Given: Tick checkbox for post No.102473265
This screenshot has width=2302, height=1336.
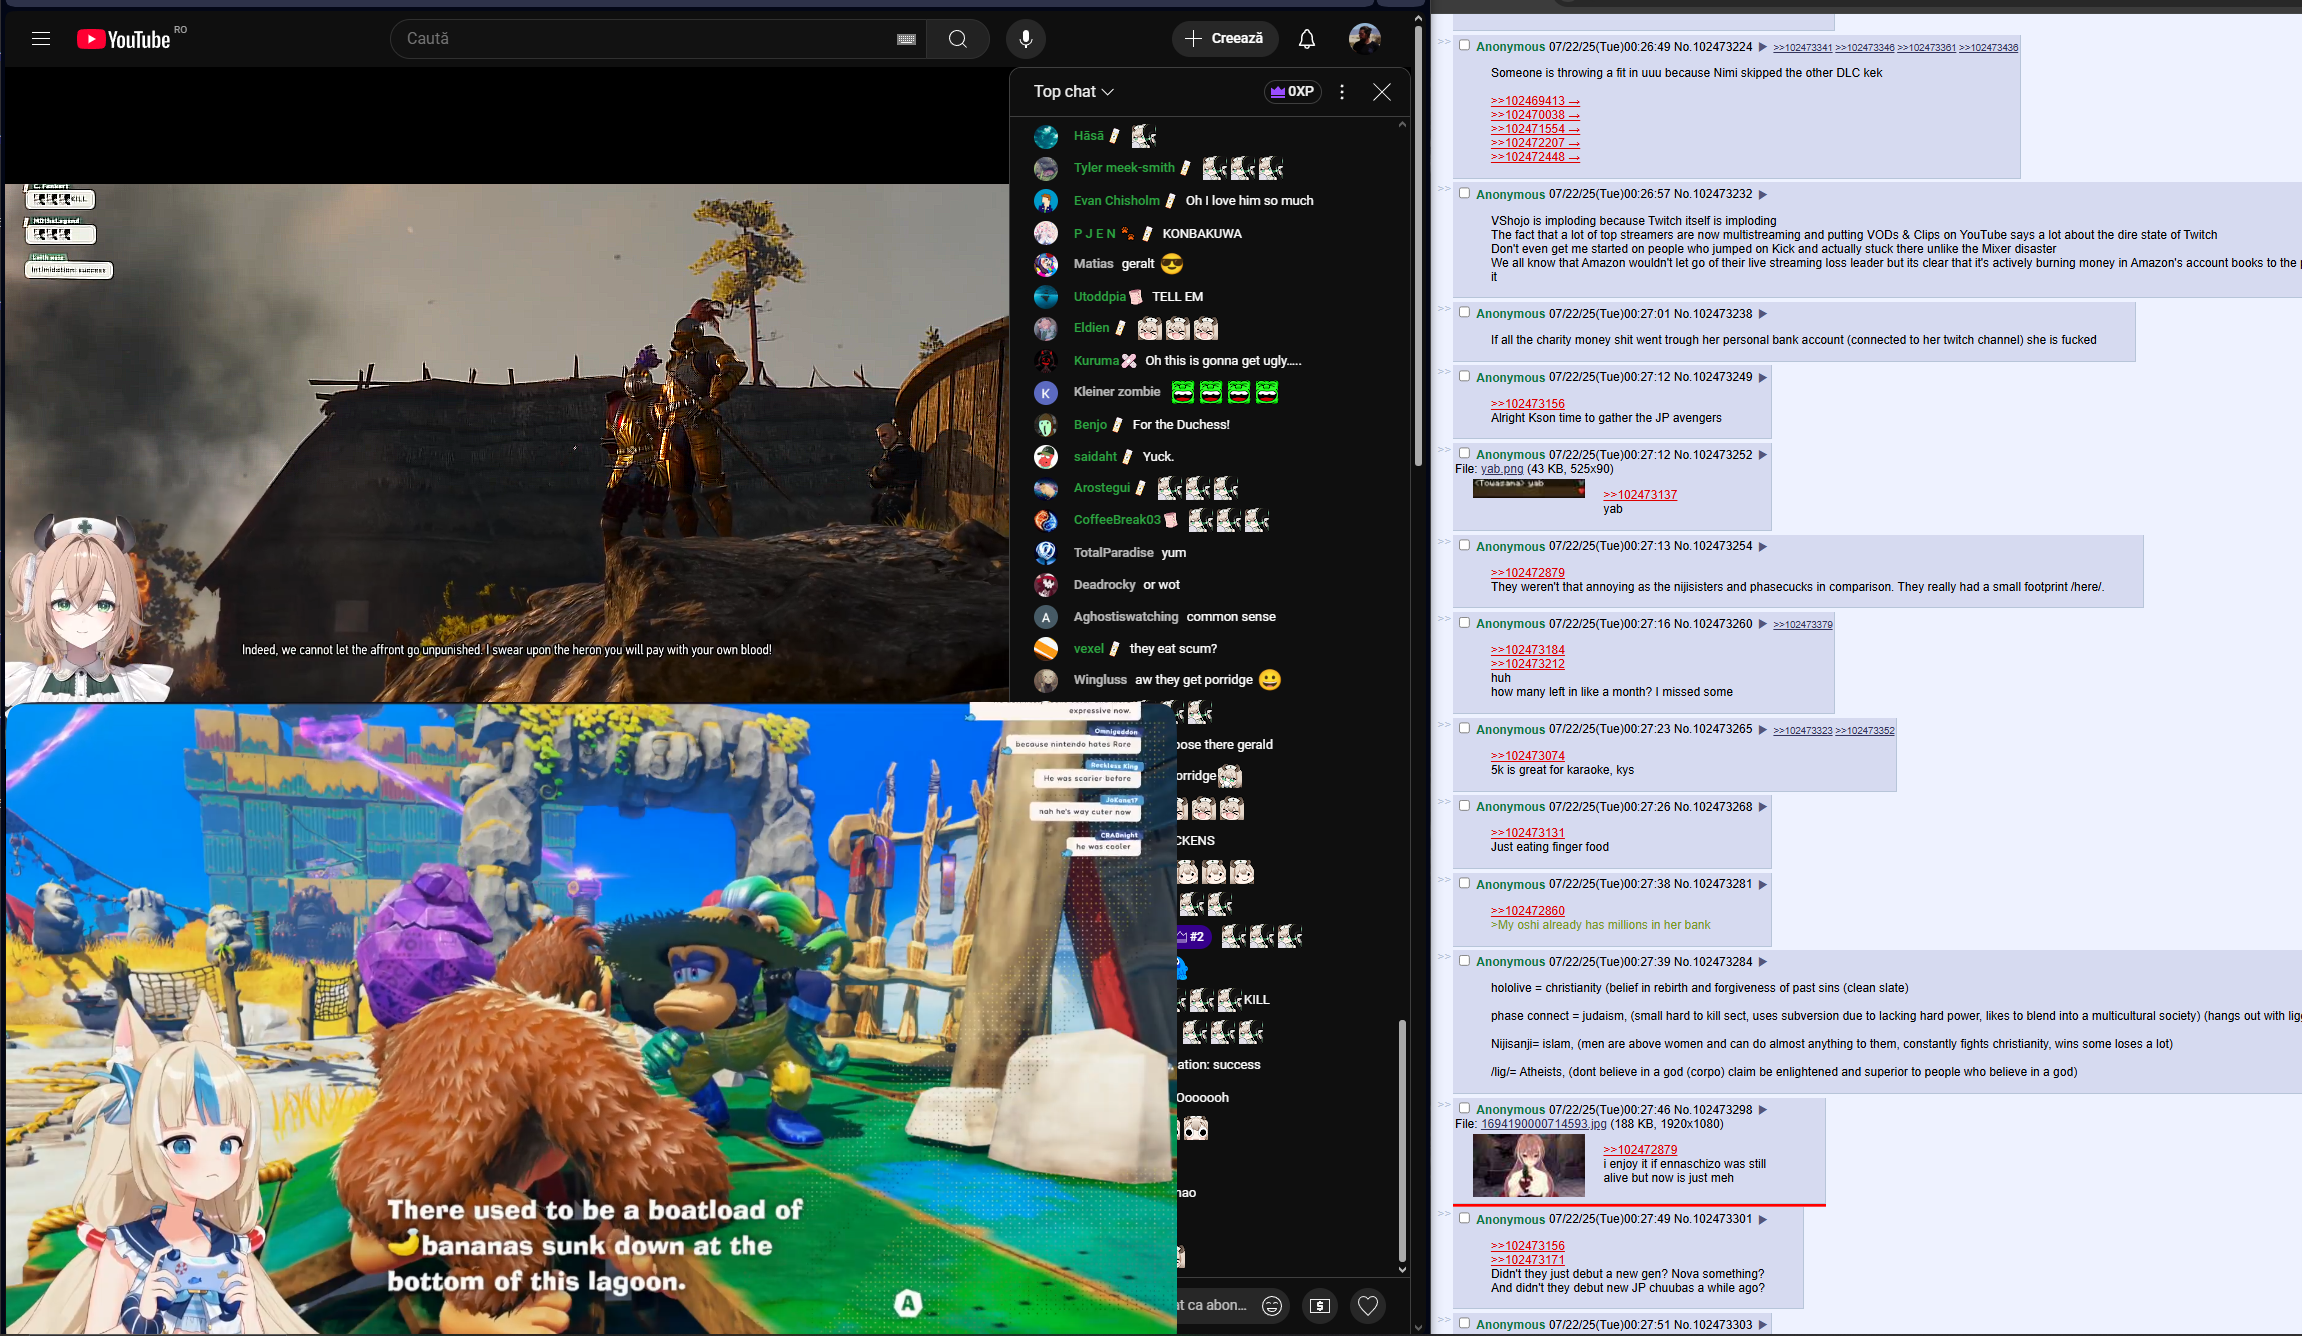Looking at the screenshot, I should click(1465, 728).
